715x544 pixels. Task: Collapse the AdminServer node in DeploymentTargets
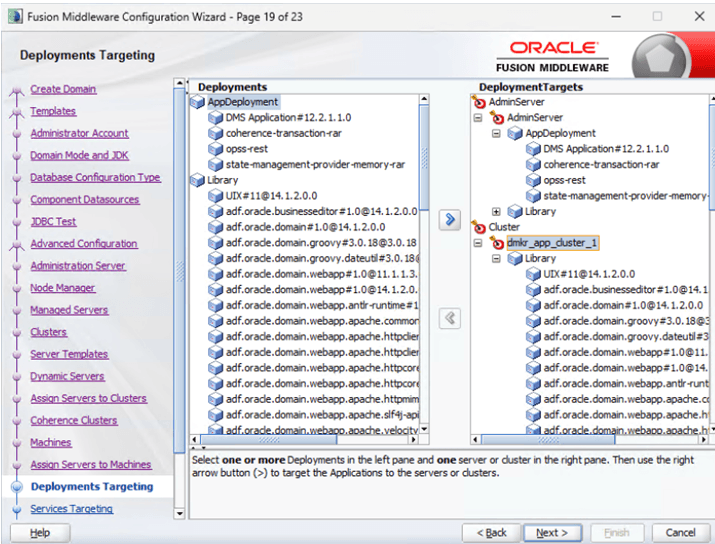click(478, 118)
